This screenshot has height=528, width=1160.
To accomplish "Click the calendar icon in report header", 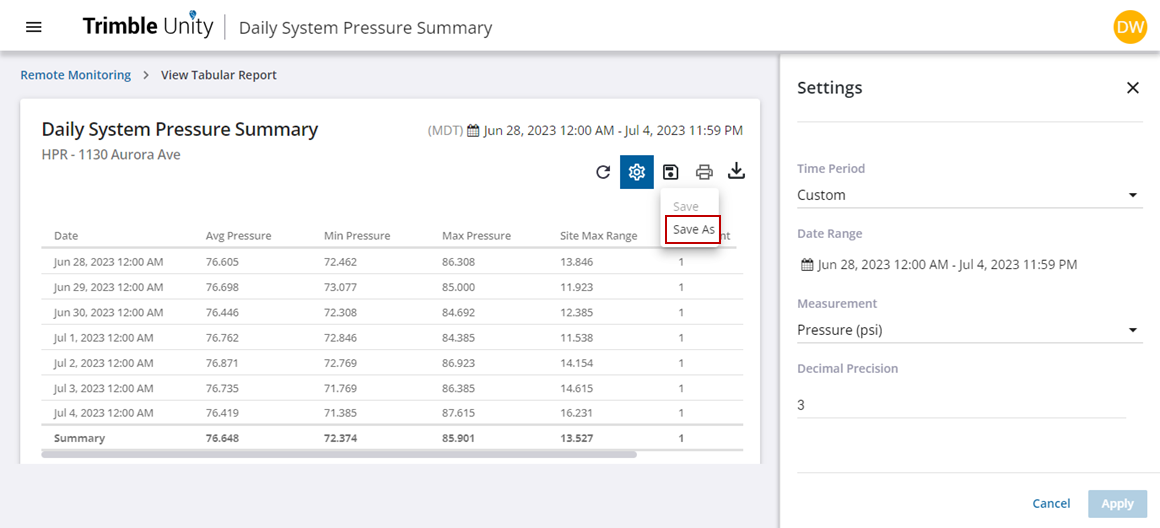I will 473,131.
